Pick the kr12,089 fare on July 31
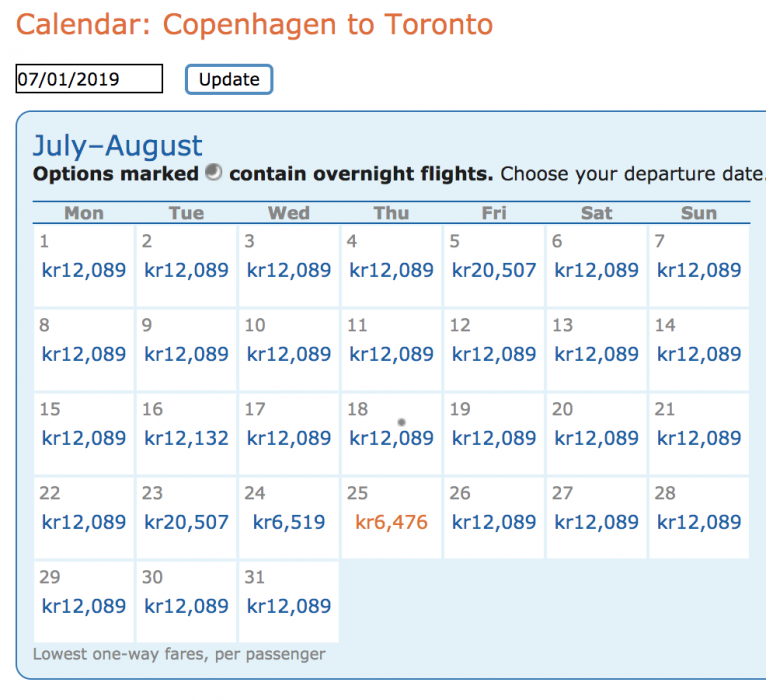The width and height of the screenshot is (766, 700). 289,606
